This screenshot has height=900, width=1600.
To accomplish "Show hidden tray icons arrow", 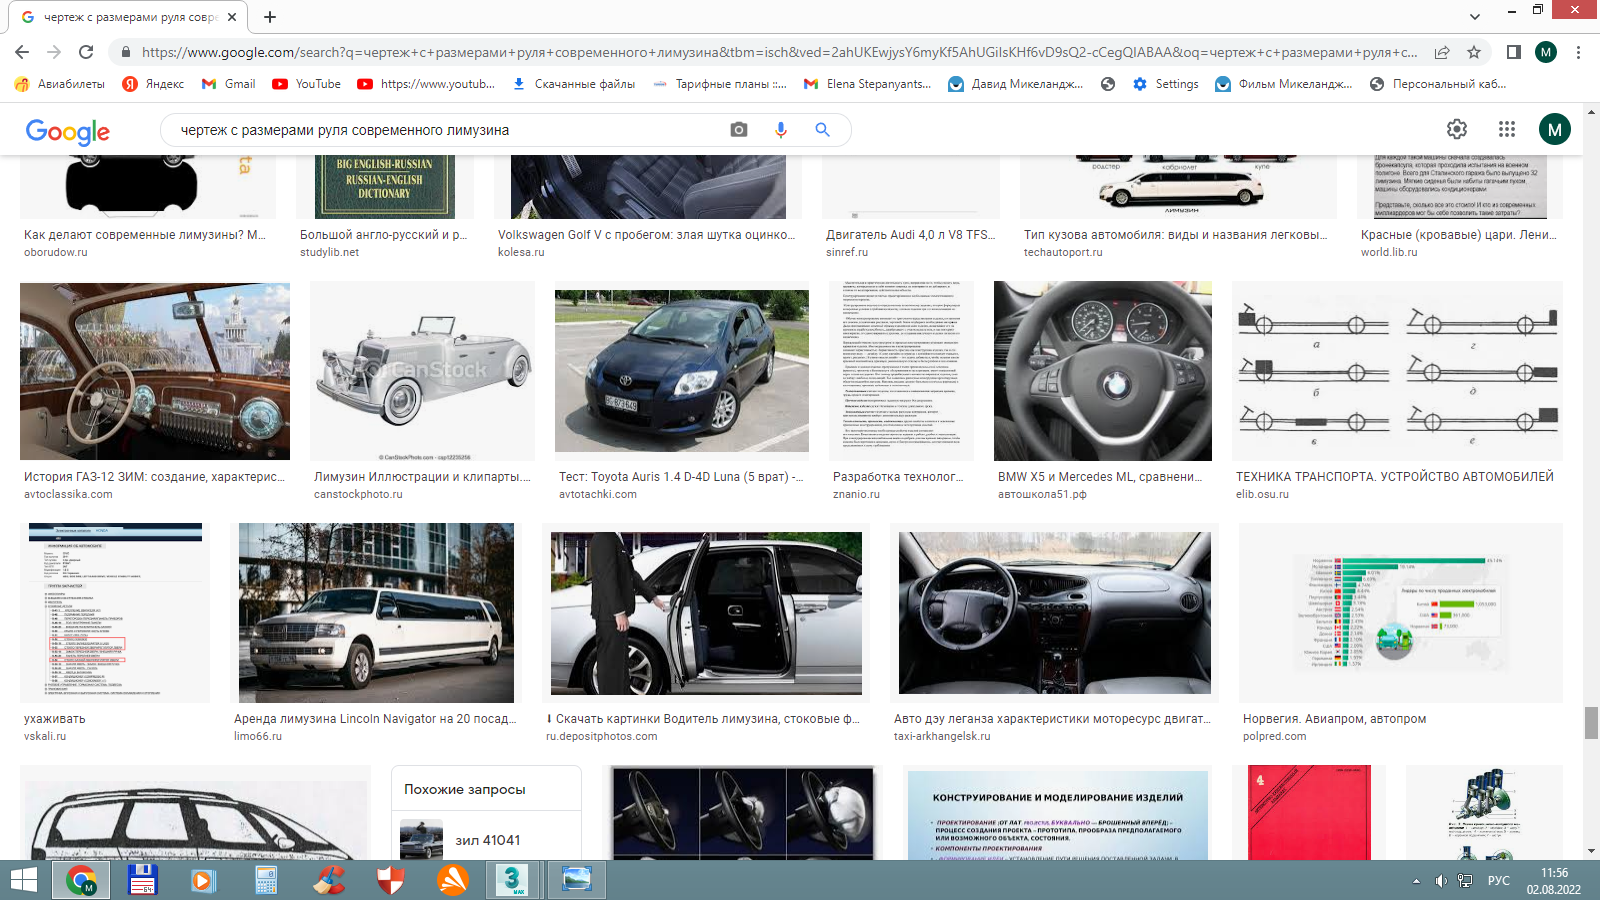I will click(1416, 881).
